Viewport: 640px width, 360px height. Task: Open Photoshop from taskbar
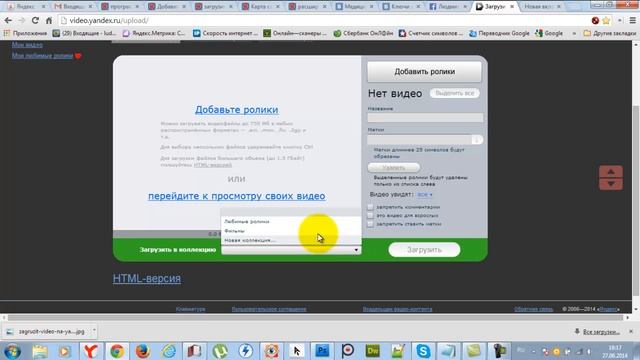point(322,351)
